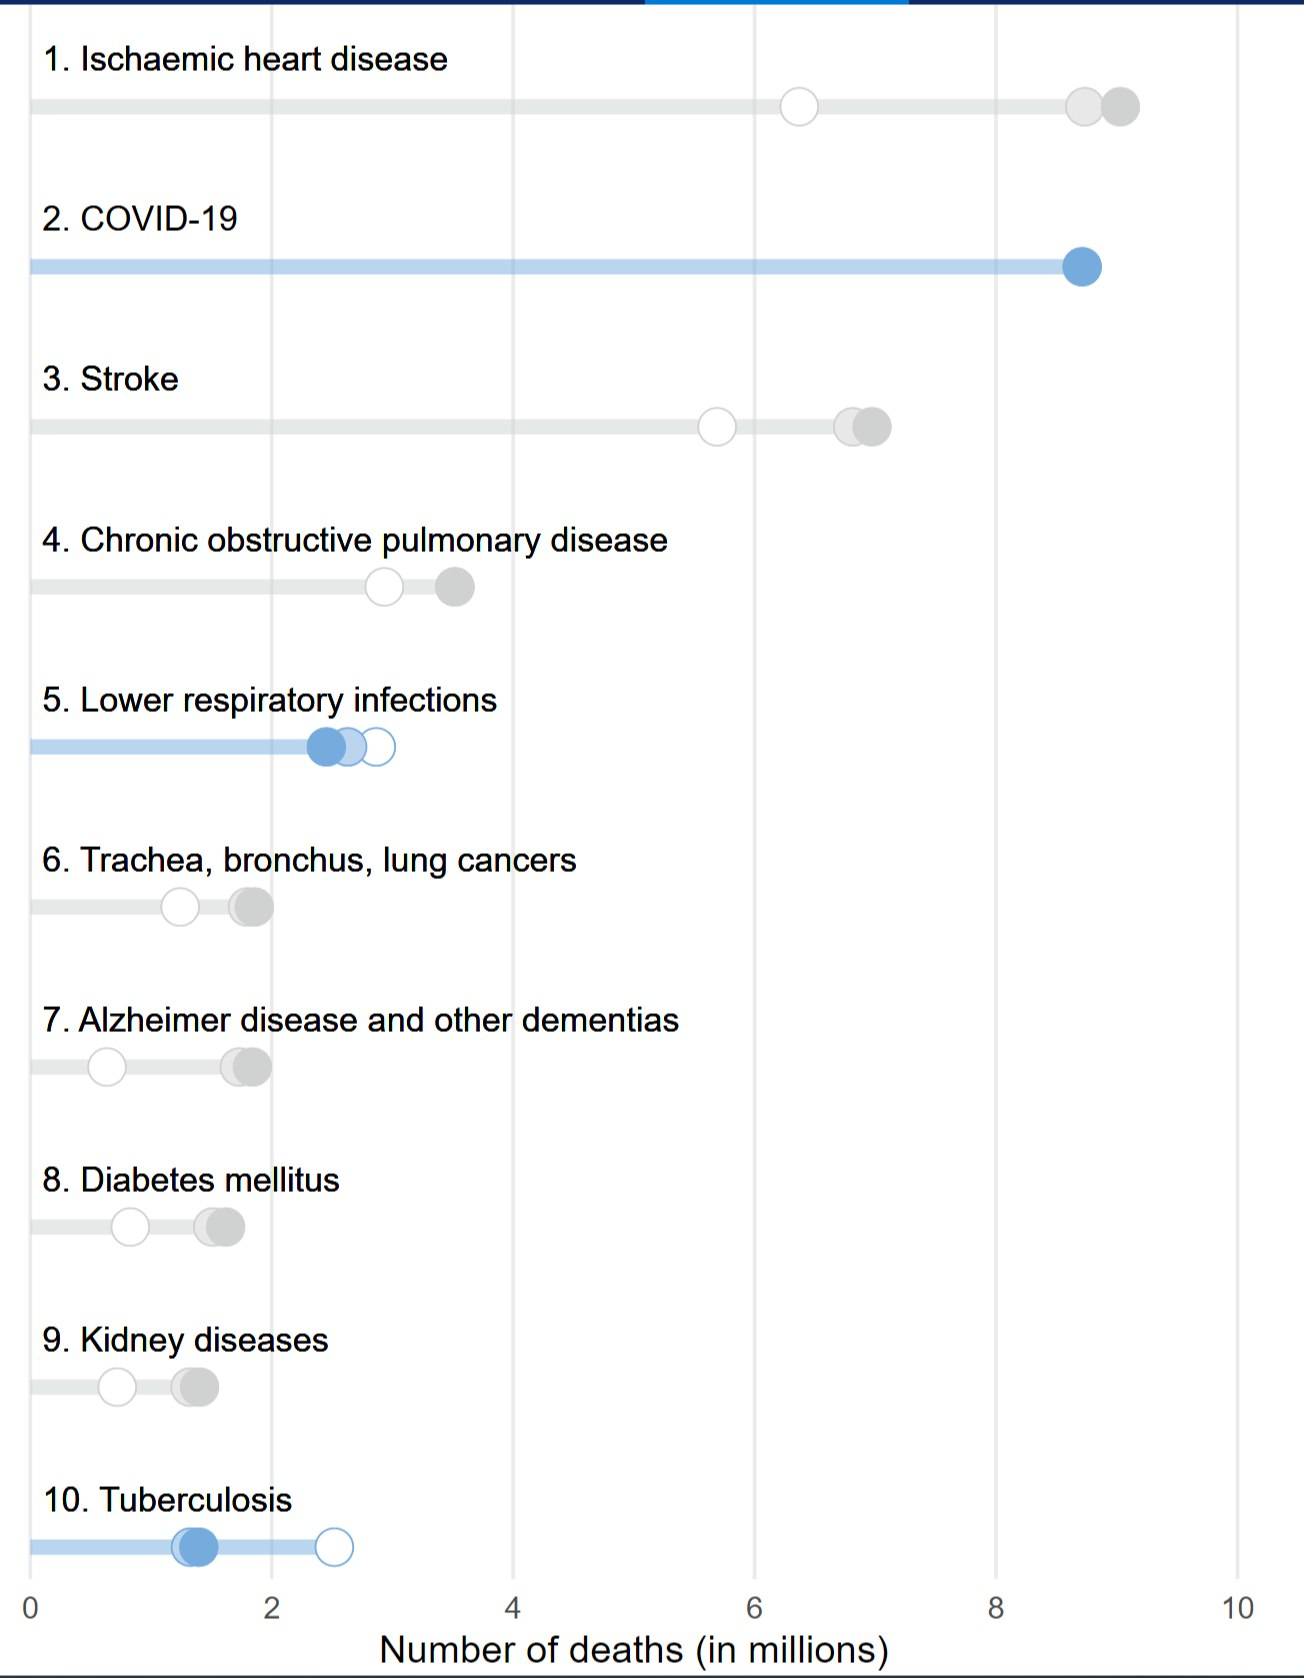Click the hollow blue Lower respiratory infections dot
Image resolution: width=1304 pixels, height=1678 pixels.
click(x=377, y=747)
